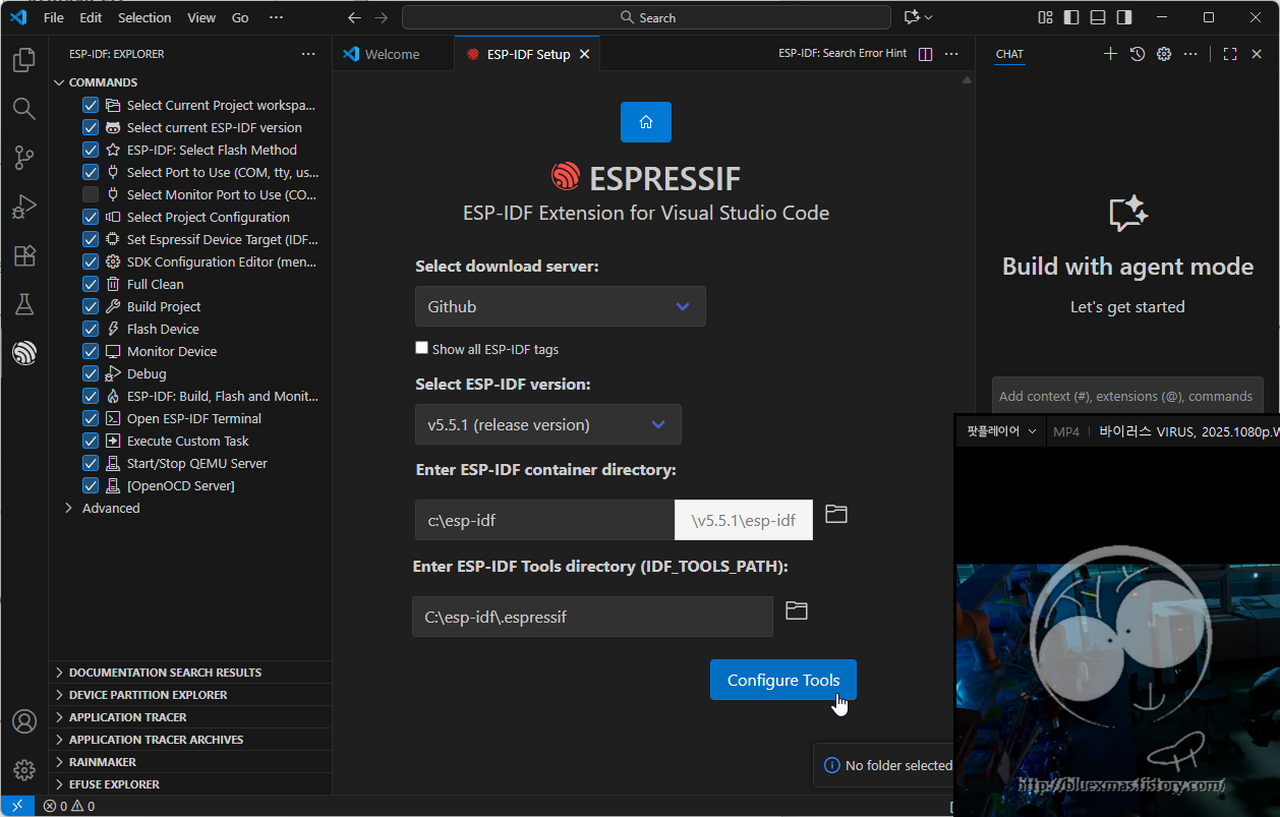
Task: Show chat history clock icon
Action: (x=1137, y=54)
